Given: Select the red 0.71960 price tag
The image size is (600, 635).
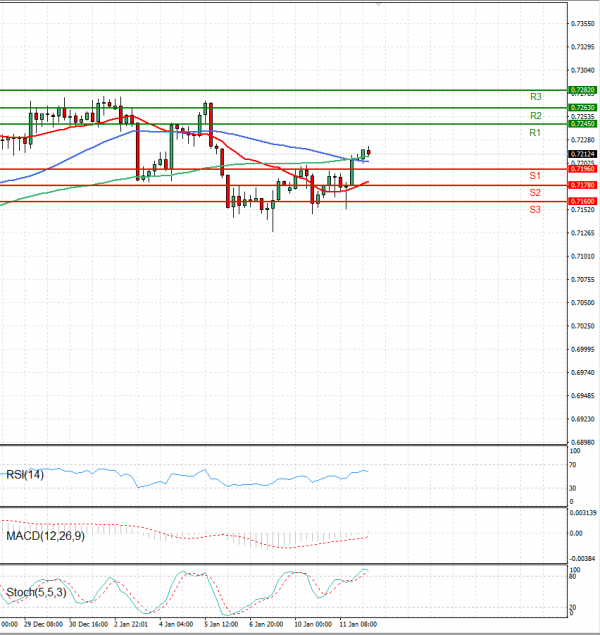Looking at the screenshot, I should pos(582,169).
